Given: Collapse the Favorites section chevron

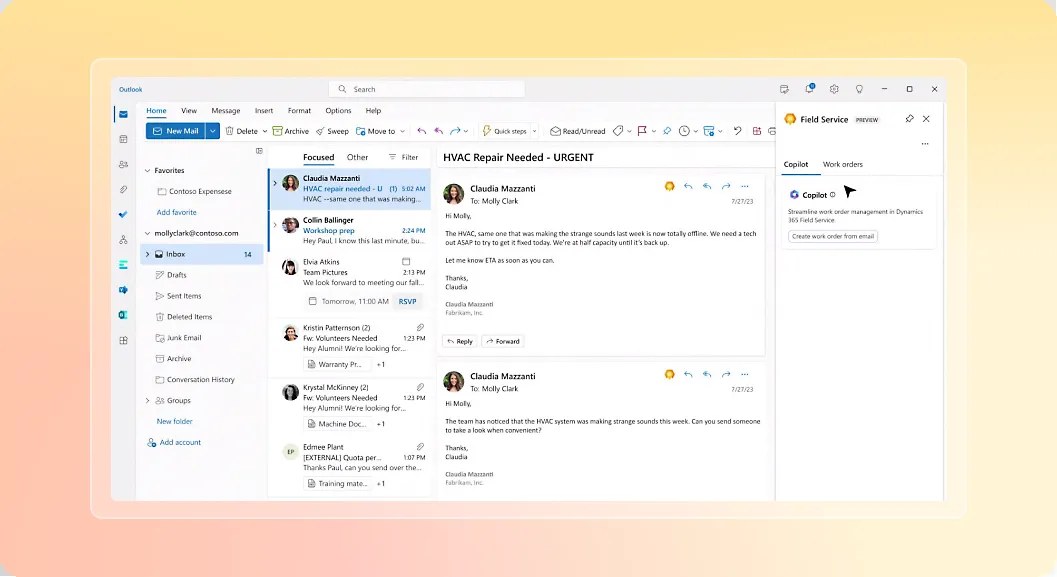Looking at the screenshot, I should (x=148, y=171).
